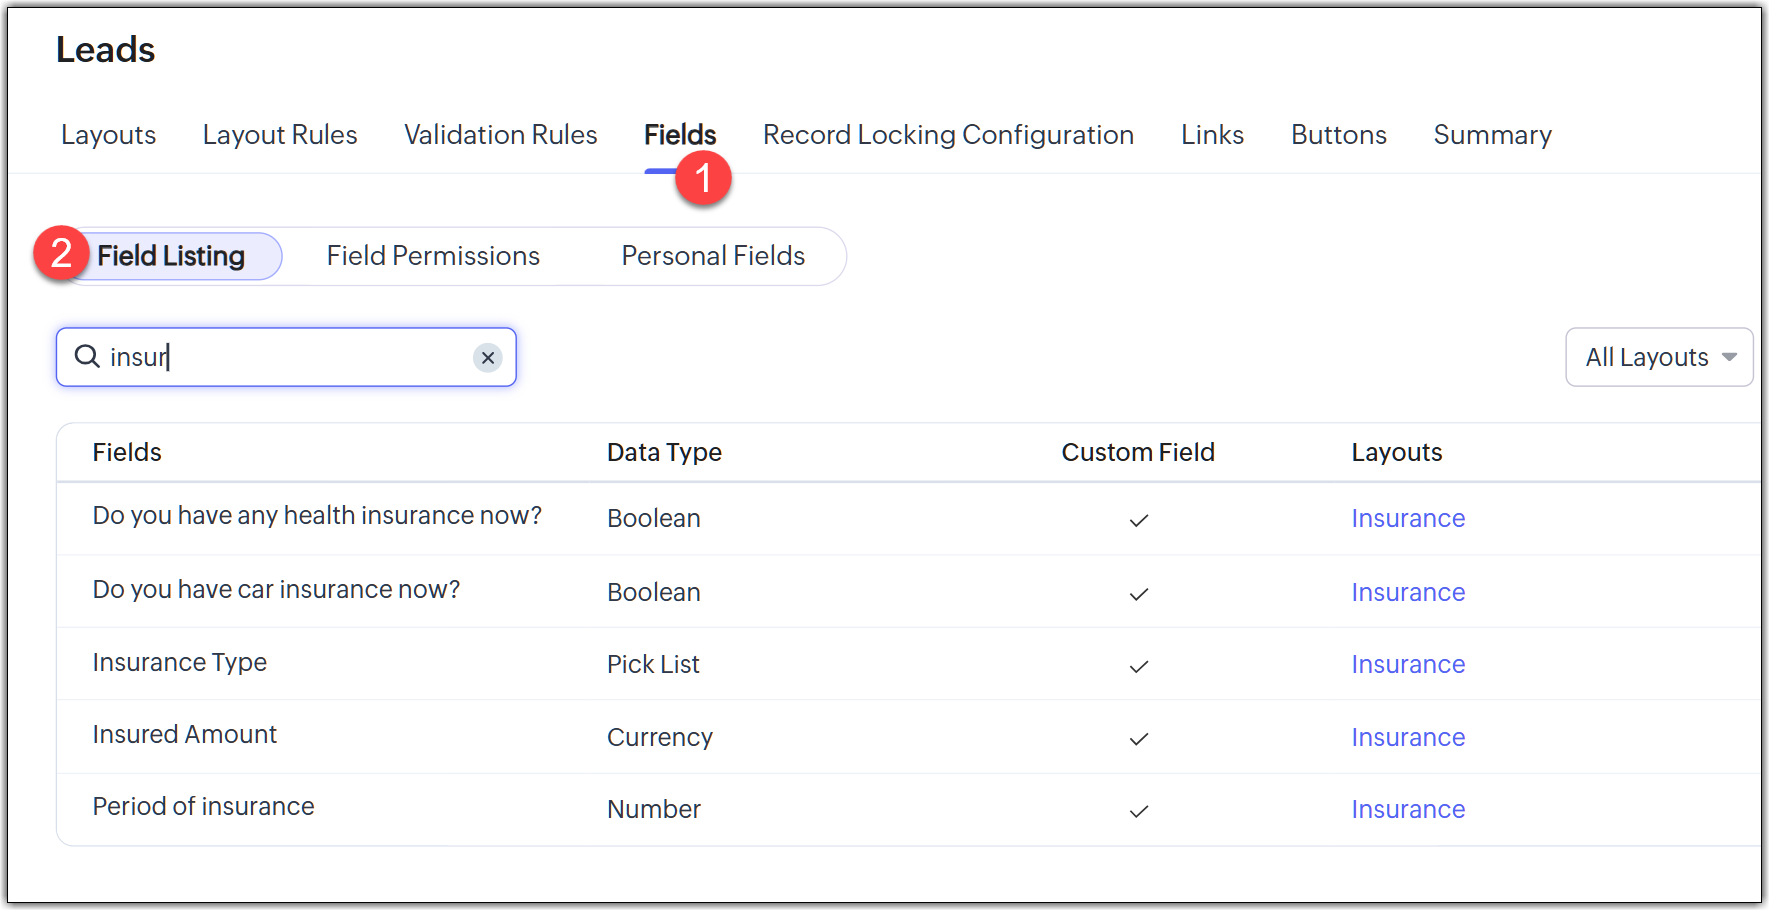Clear the field search text
Image resolution: width=1770 pixels, height=911 pixels.
point(488,358)
